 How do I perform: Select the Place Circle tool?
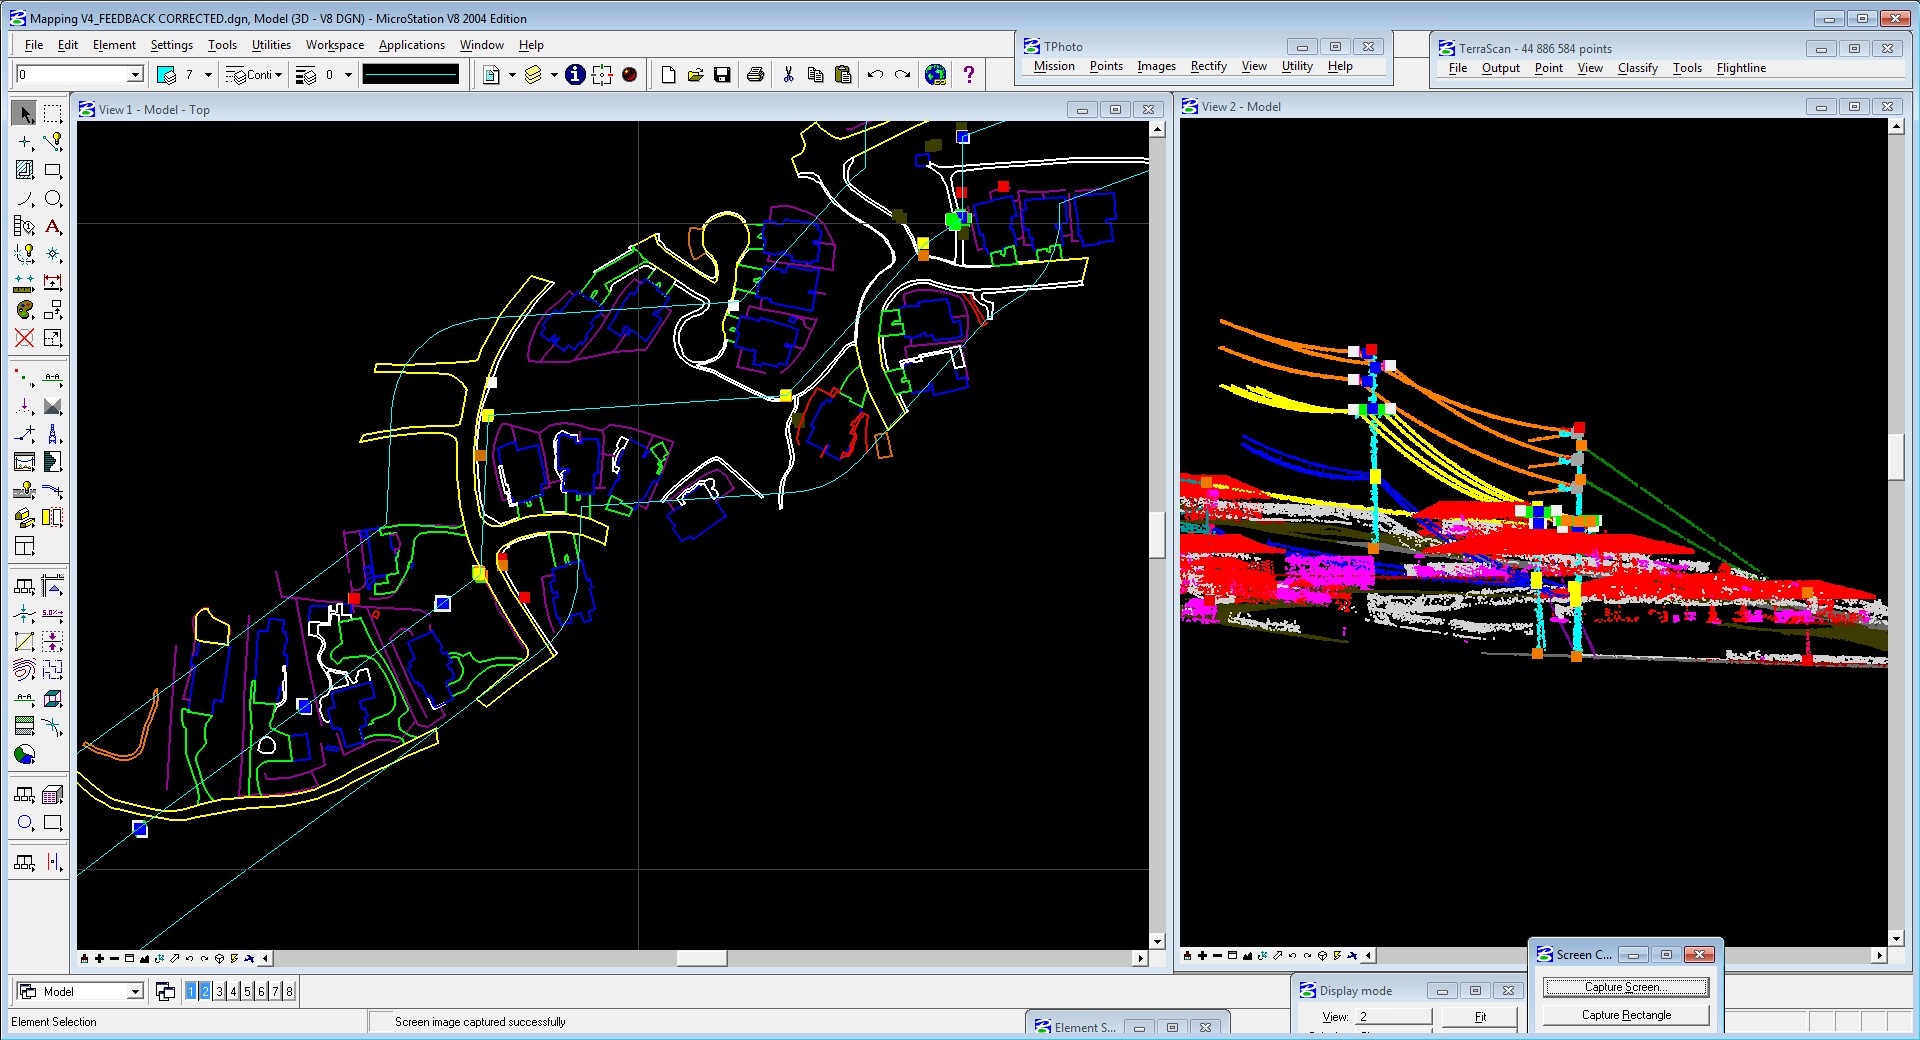coord(53,199)
